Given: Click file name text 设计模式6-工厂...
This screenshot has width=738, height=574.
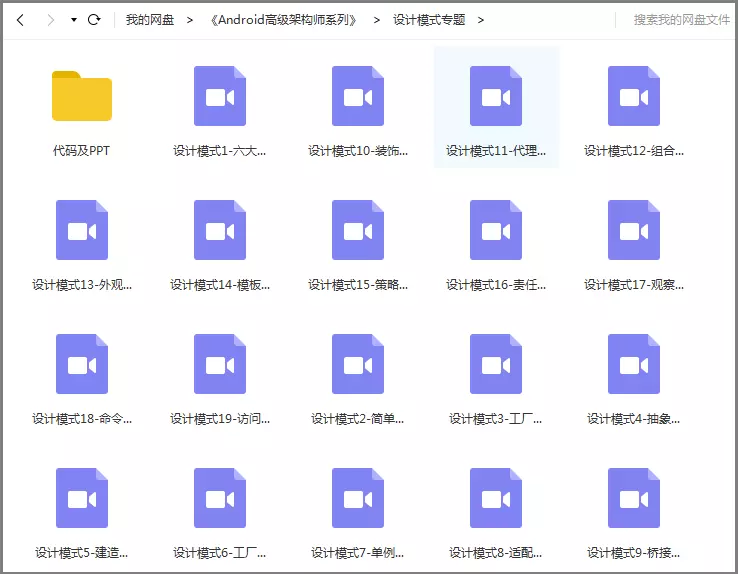Looking at the screenshot, I should click(220, 552).
